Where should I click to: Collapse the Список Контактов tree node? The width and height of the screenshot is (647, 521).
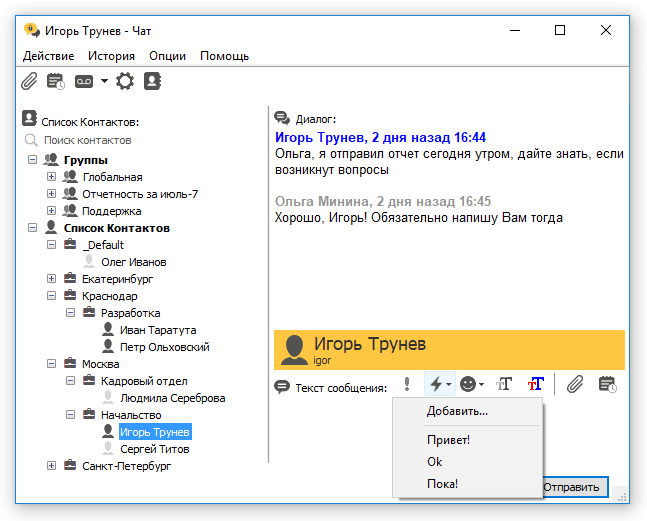(32, 227)
